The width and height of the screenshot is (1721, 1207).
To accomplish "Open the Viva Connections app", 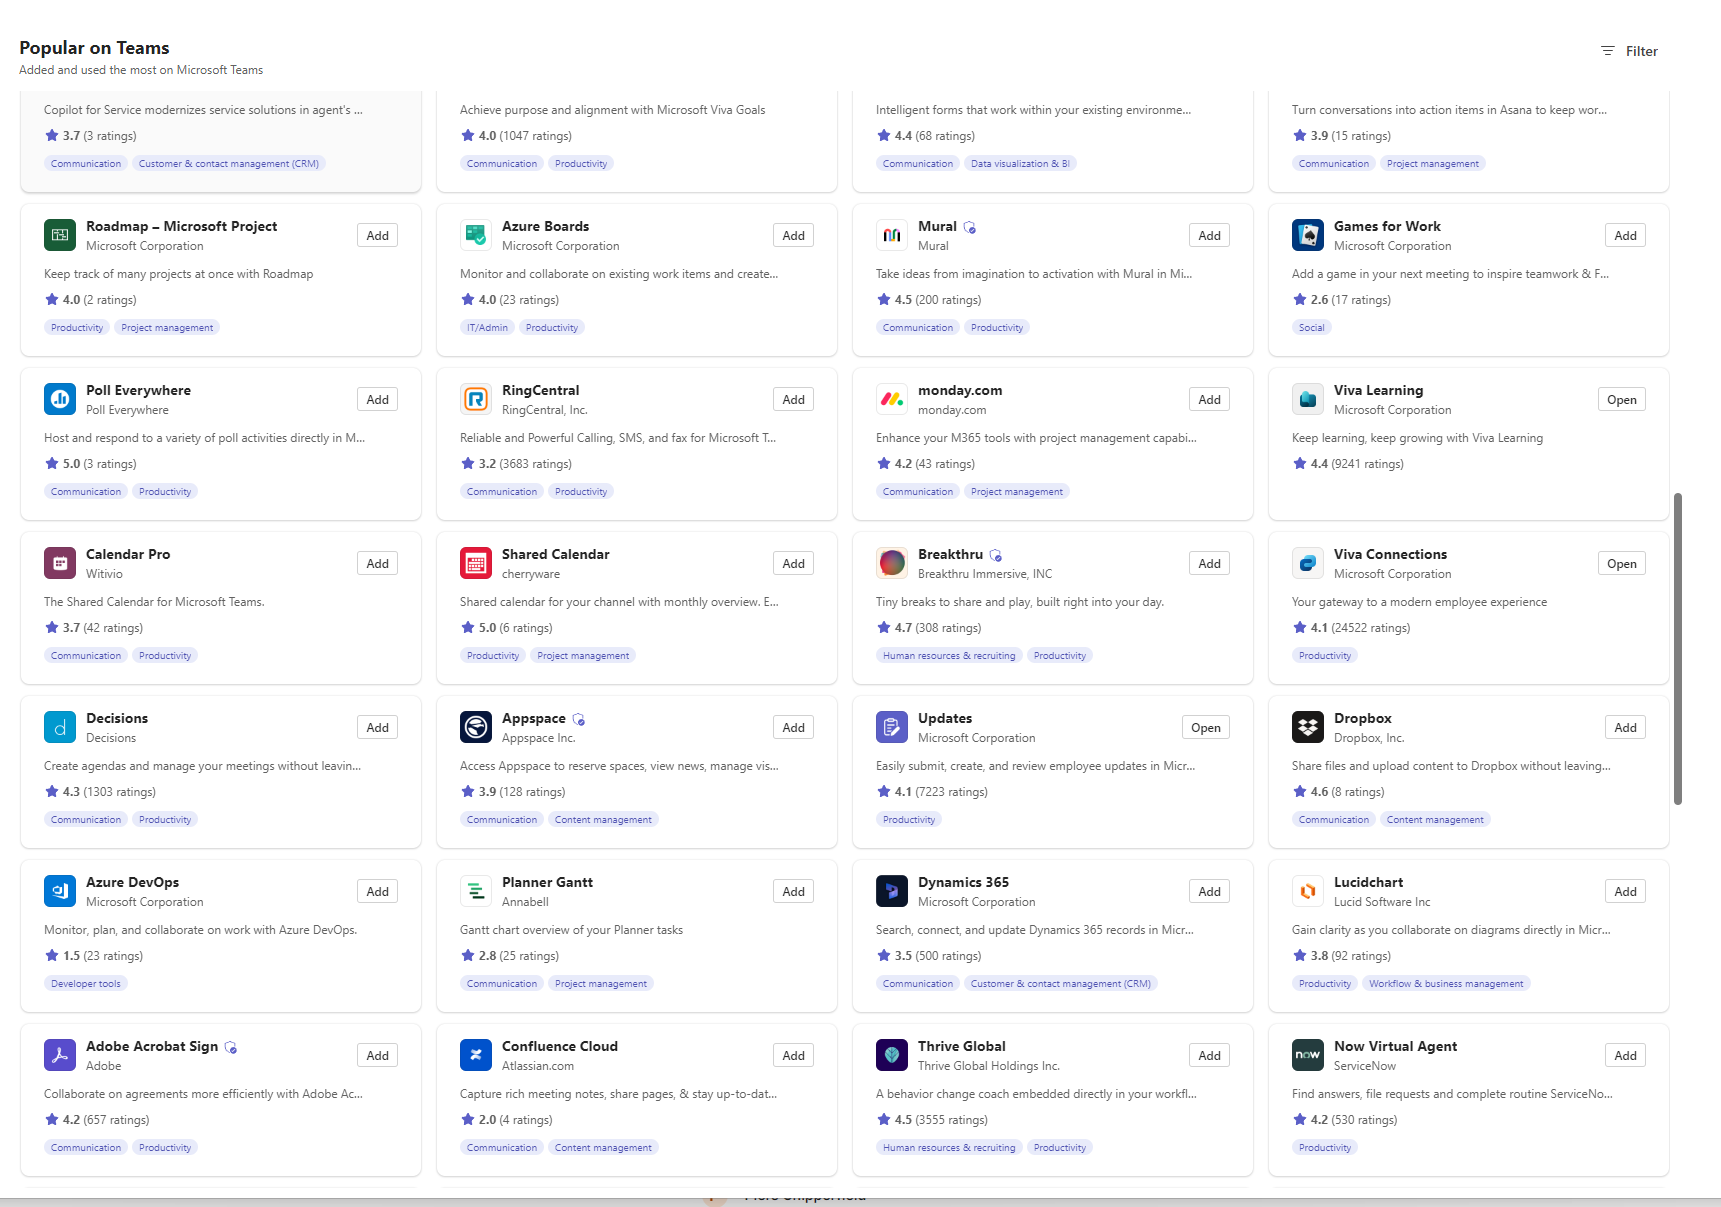I will 1621,564.
